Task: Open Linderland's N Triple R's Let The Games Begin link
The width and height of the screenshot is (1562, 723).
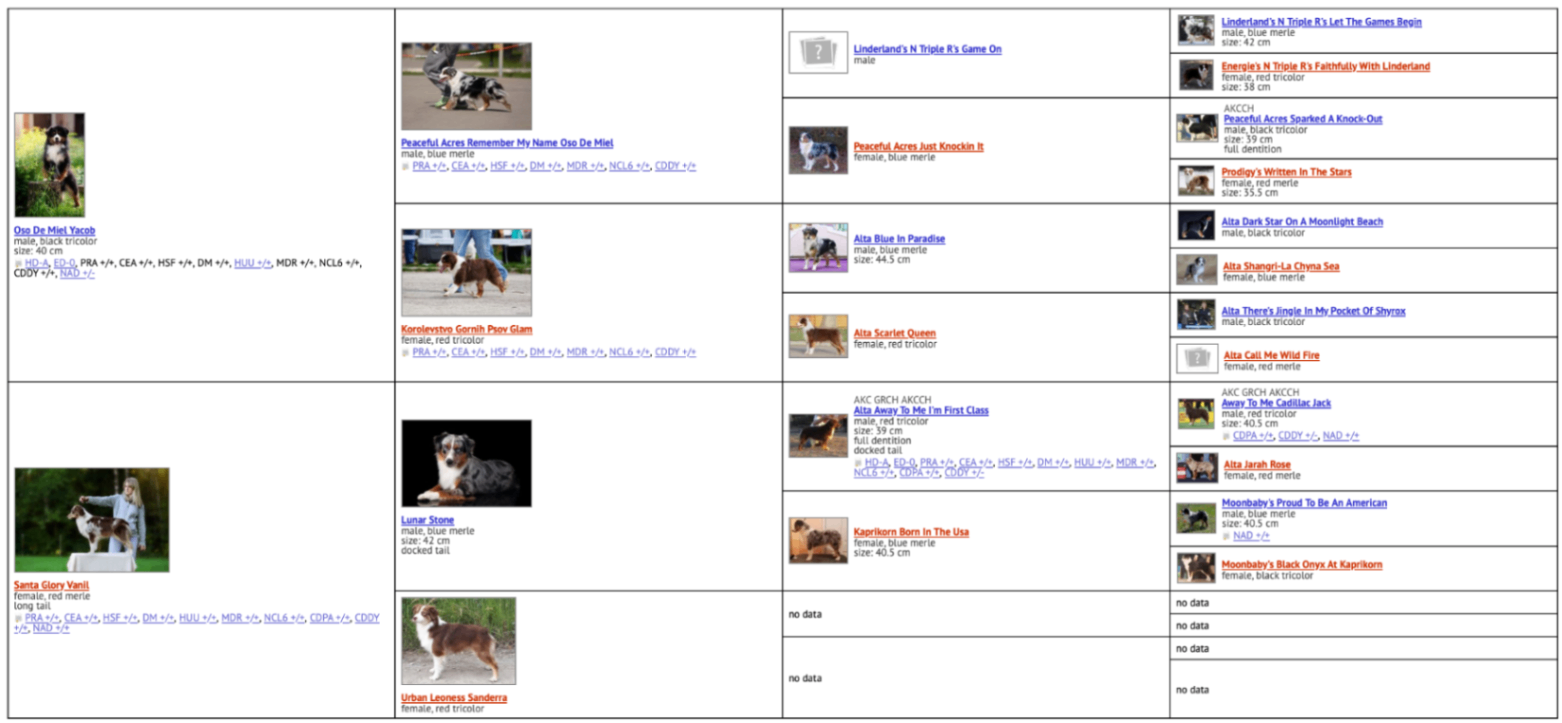Action: (1321, 22)
